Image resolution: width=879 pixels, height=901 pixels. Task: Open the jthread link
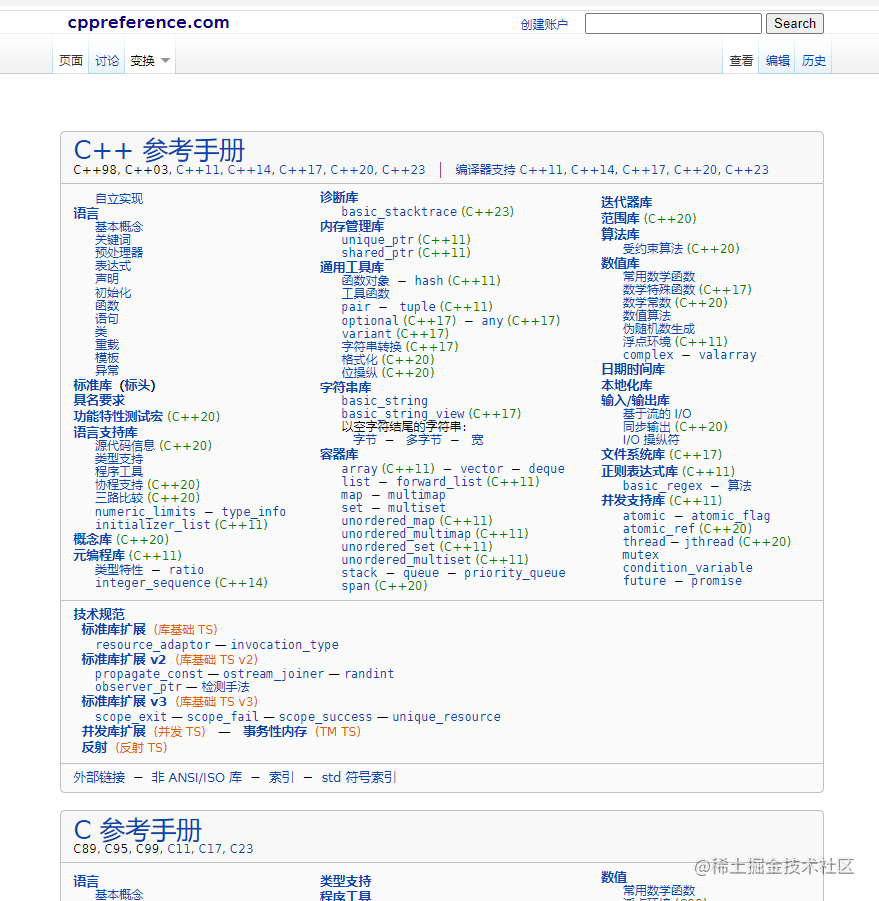tap(709, 542)
